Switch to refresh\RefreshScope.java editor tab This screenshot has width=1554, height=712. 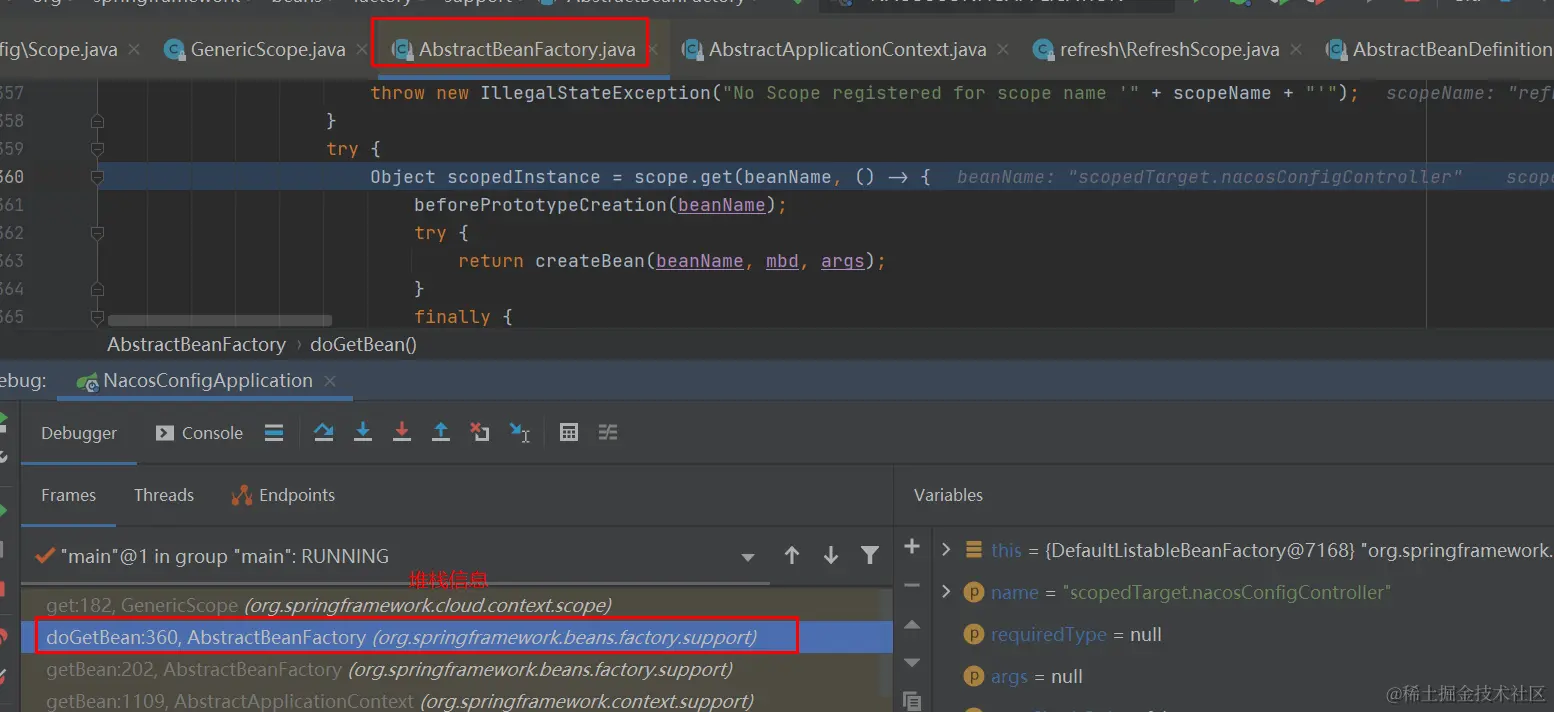coord(1169,49)
